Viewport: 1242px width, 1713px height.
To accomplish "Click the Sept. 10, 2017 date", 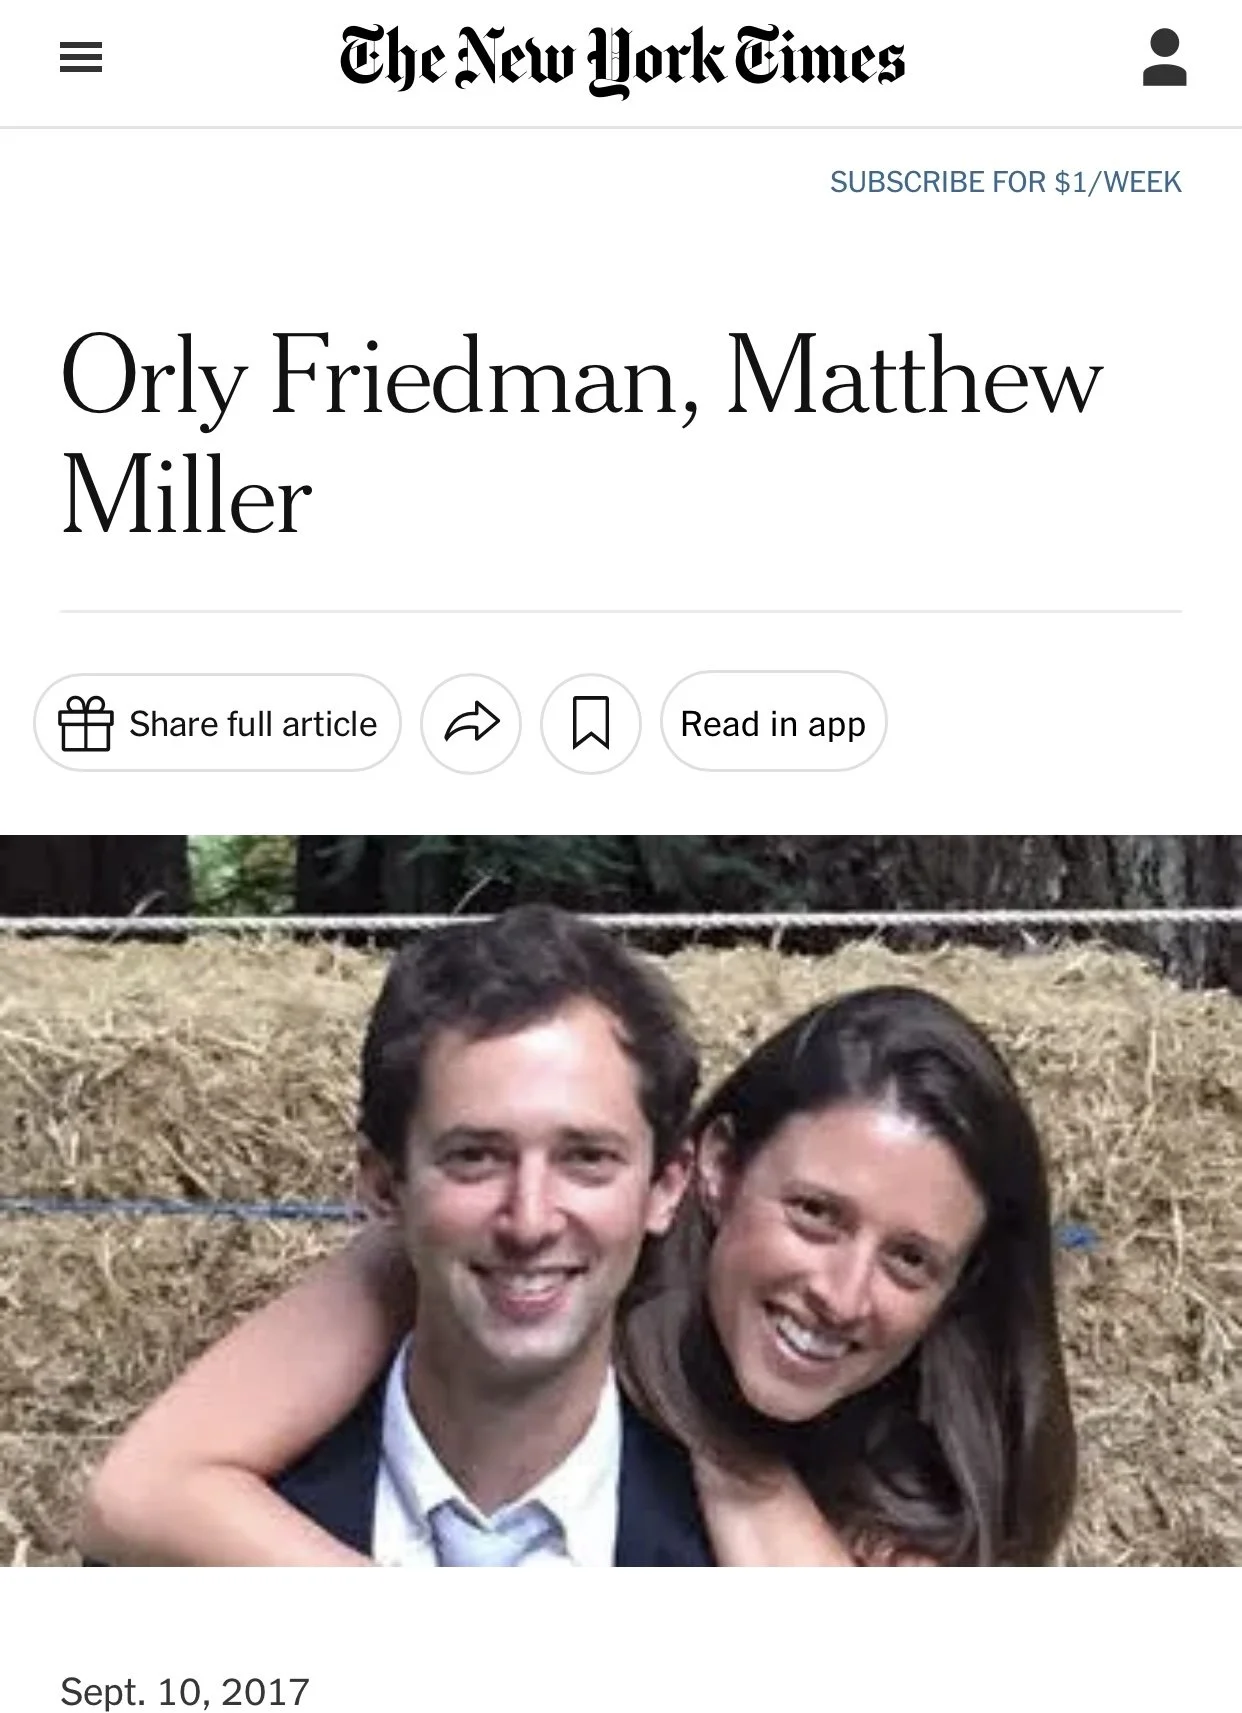I will (x=185, y=1692).
